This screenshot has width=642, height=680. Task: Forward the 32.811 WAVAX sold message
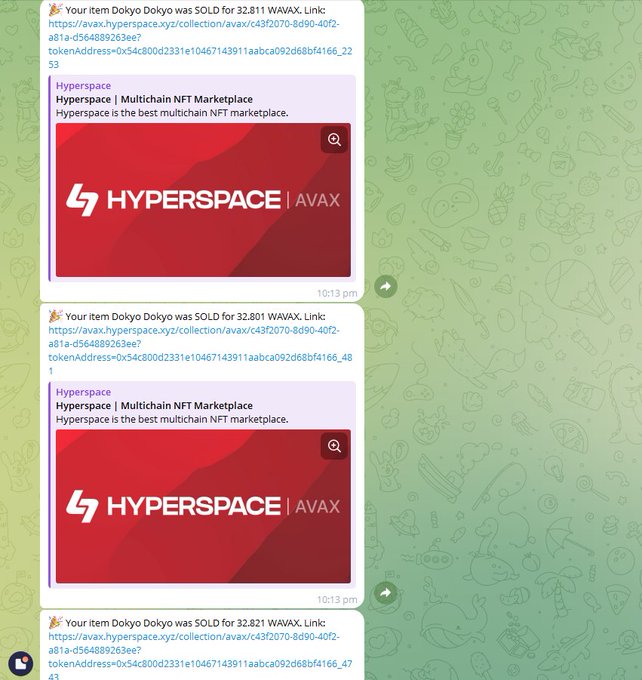tap(386, 286)
